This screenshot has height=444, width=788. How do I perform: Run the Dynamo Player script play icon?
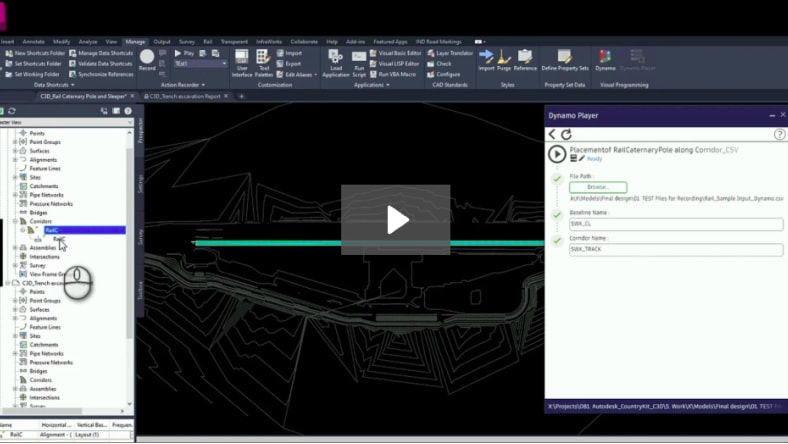point(557,153)
